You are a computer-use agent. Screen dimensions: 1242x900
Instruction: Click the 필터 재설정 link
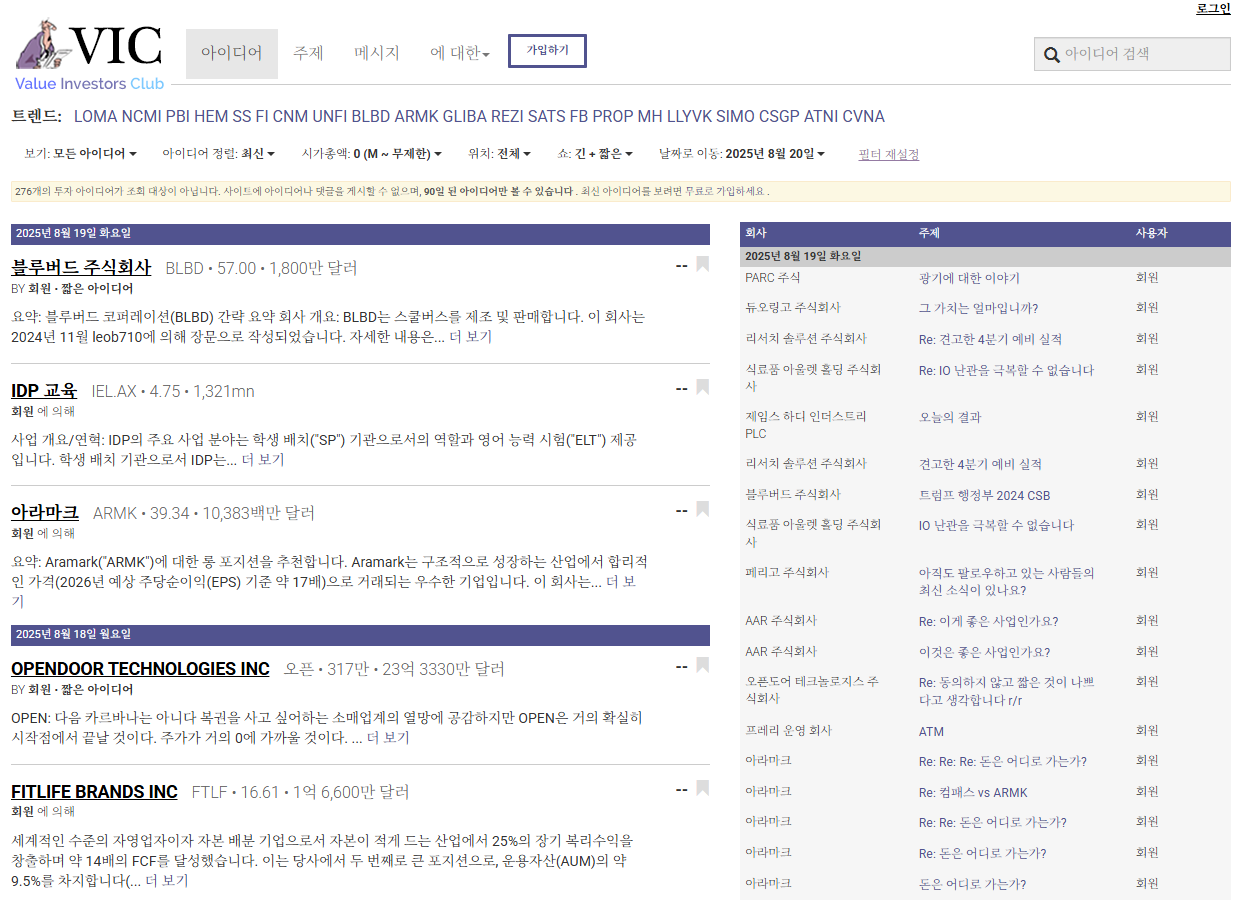tap(887, 153)
